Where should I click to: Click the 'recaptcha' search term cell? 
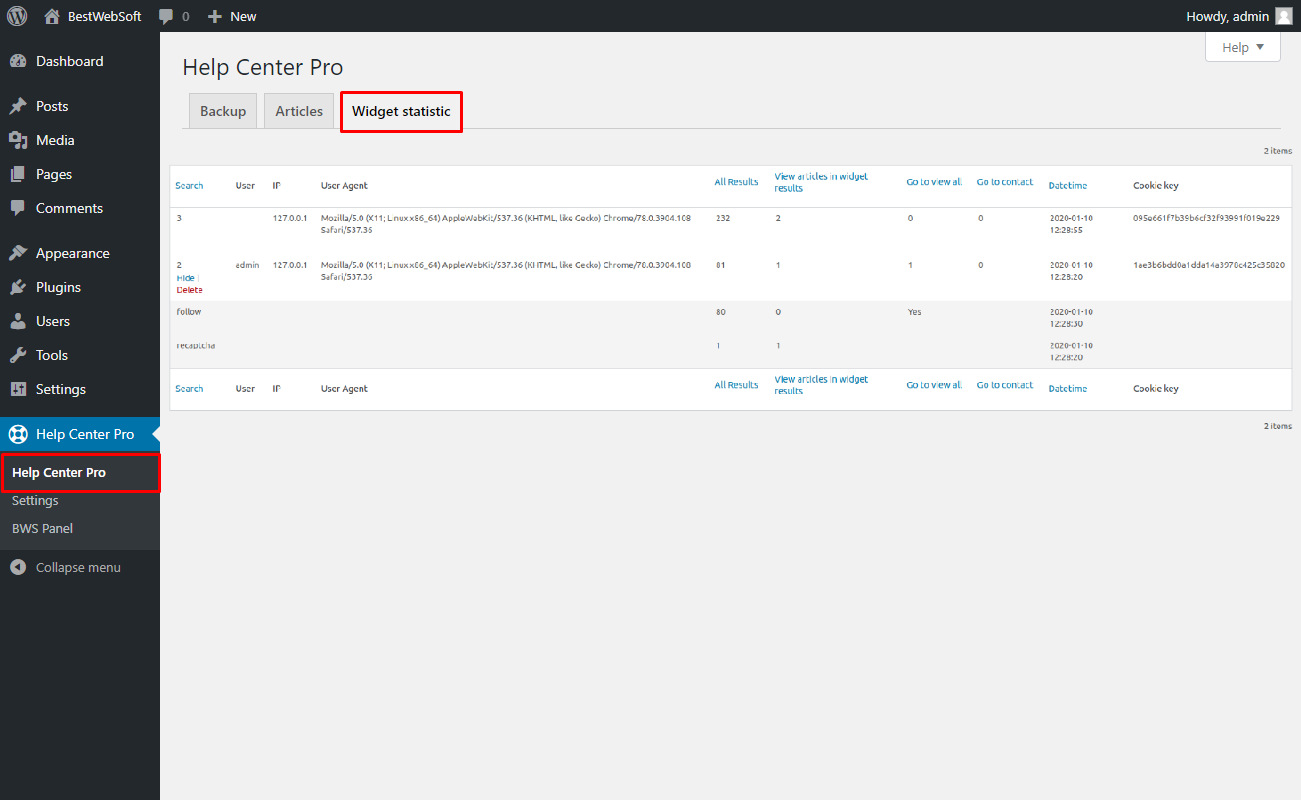tap(196, 346)
